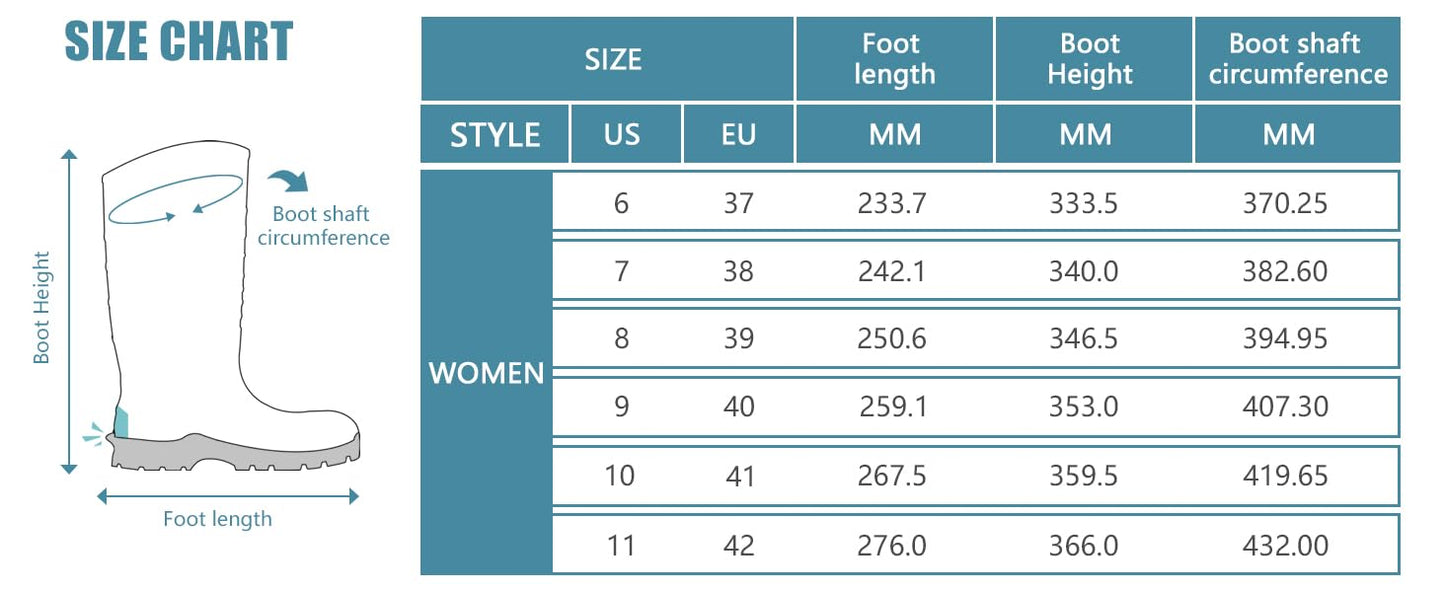Image resolution: width=1445 pixels, height=592 pixels.
Task: Click the ellipse drawn on the boot shaft
Action: (176, 198)
